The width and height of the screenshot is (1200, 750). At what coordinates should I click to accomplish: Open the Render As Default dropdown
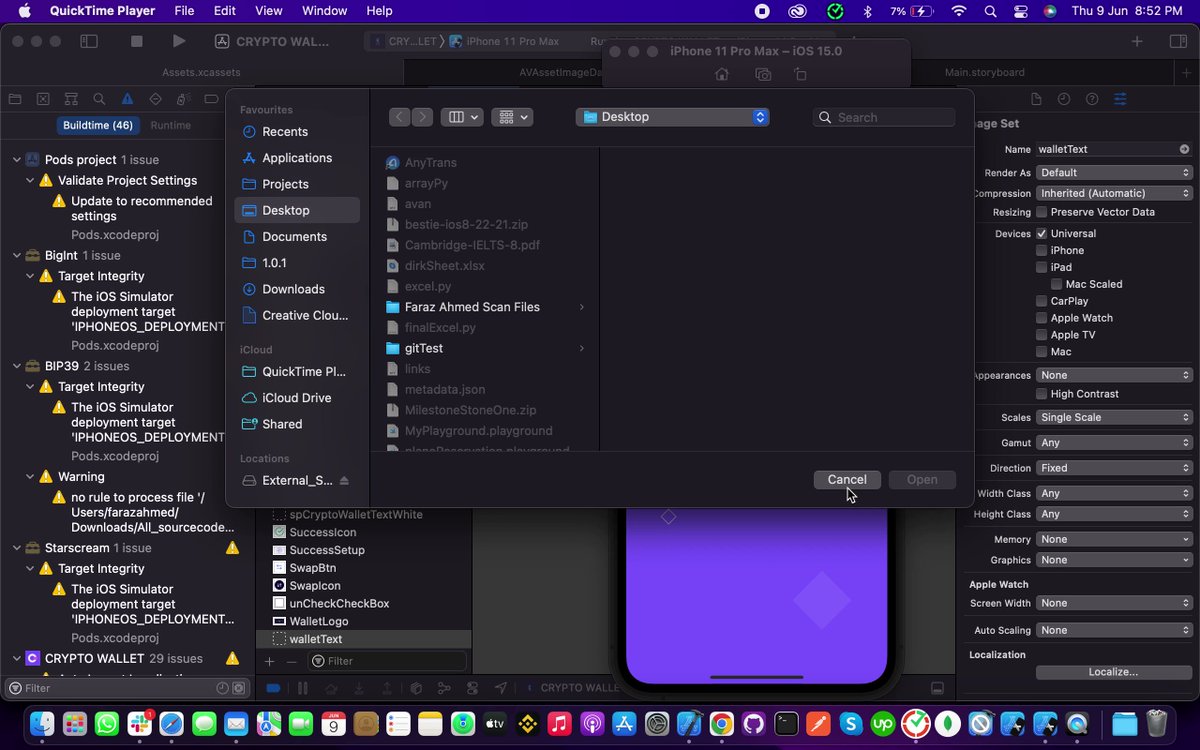click(x=1115, y=173)
